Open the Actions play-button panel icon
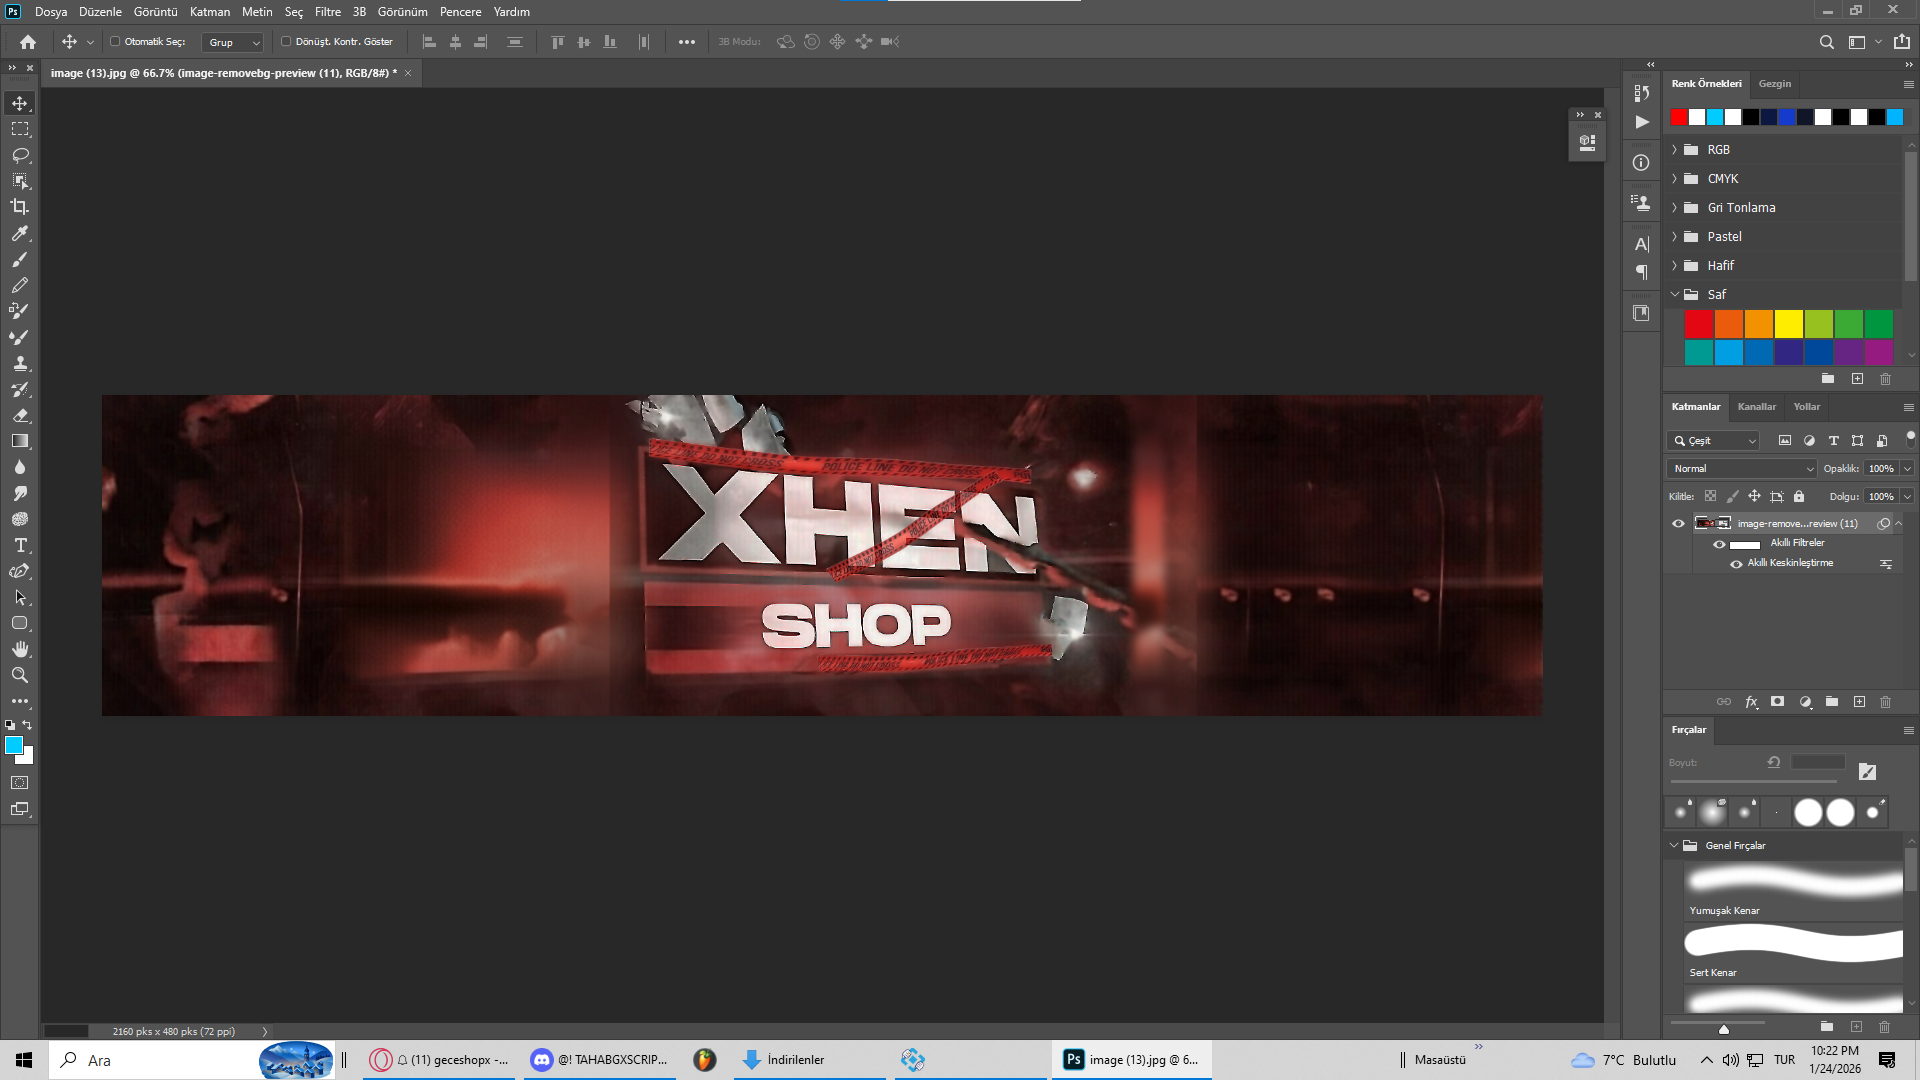The height and width of the screenshot is (1080, 1920). 1642,122
